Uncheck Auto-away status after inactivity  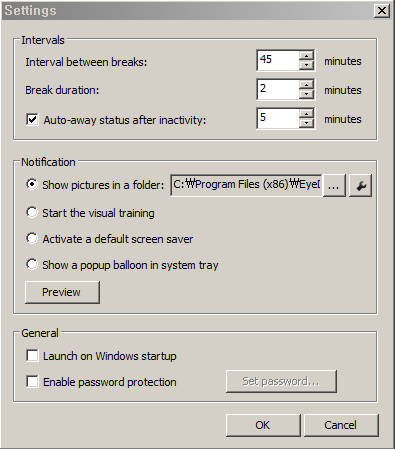tap(32, 120)
